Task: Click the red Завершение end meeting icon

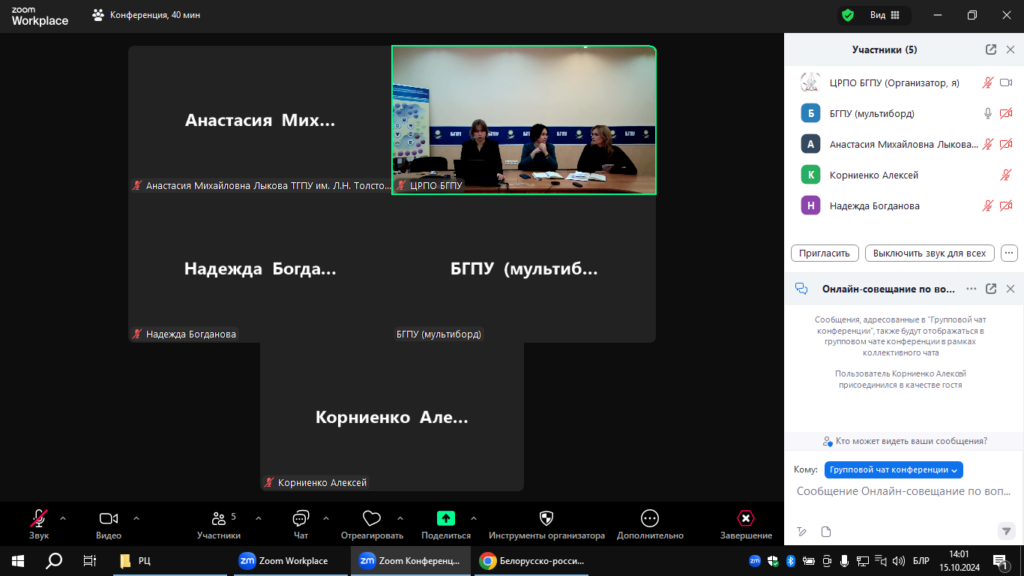Action: point(745,518)
